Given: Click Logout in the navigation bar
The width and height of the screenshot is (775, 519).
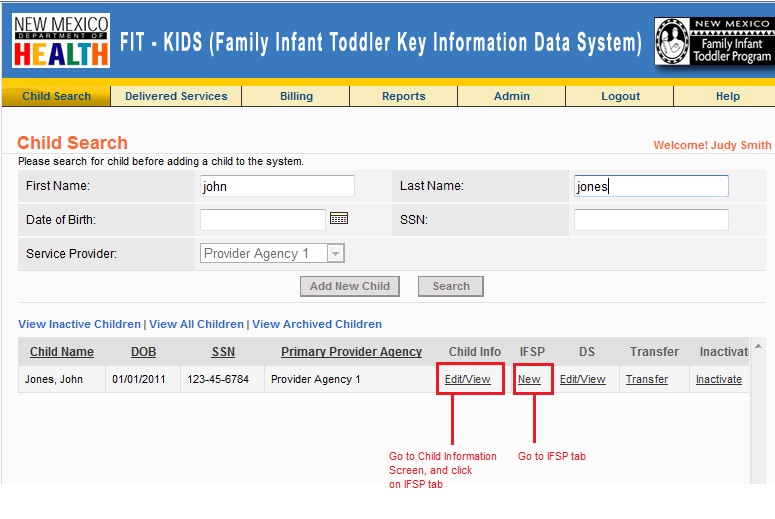Looking at the screenshot, I should (x=620, y=96).
